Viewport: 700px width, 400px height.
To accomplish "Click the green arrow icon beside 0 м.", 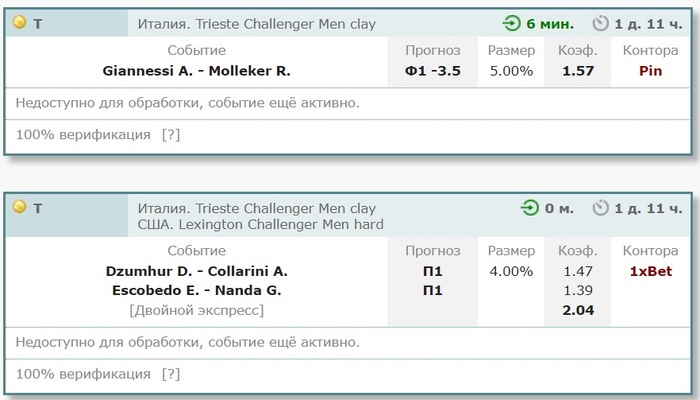I will 530,208.
